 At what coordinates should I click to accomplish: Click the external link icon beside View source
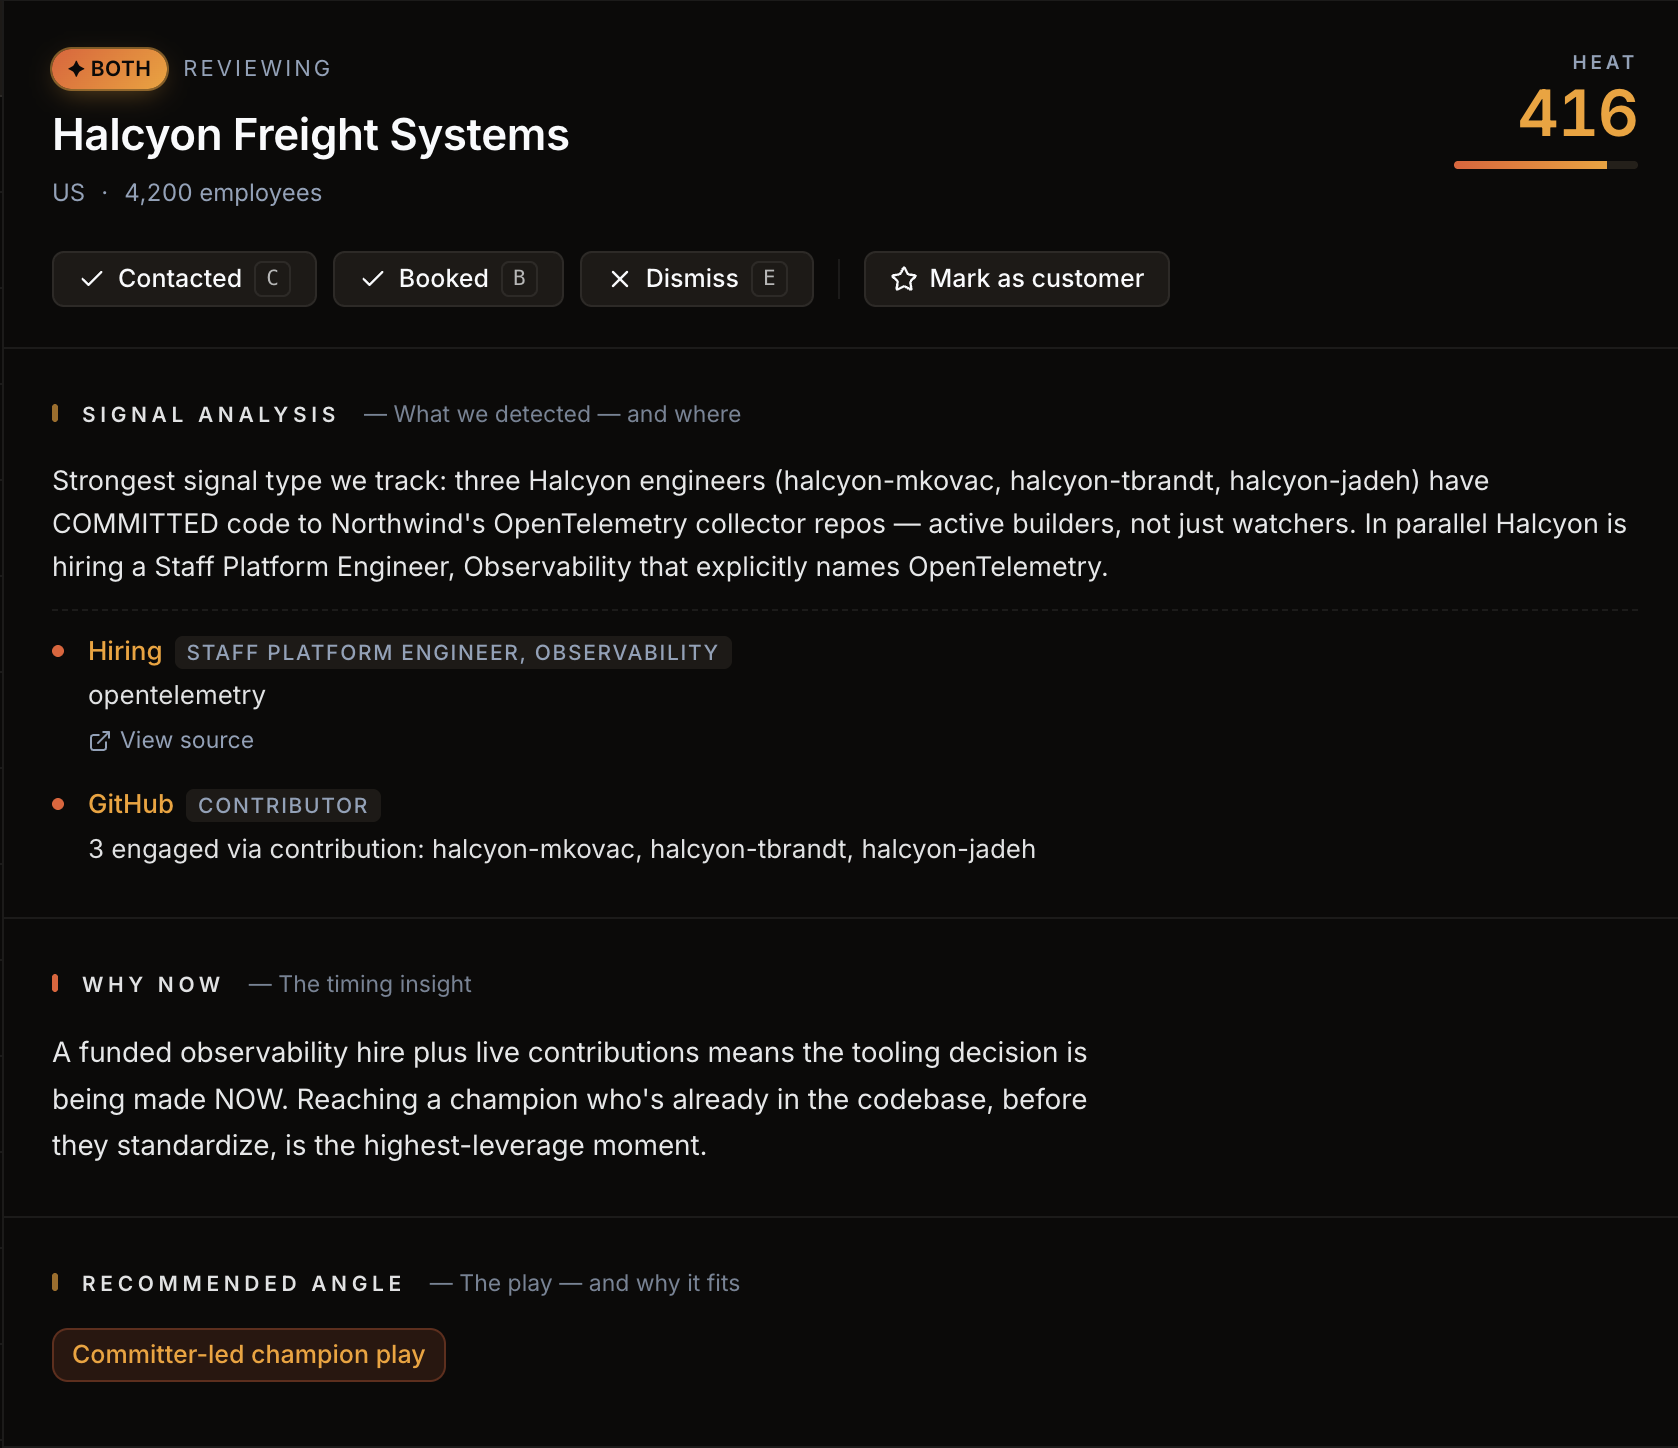click(100, 741)
